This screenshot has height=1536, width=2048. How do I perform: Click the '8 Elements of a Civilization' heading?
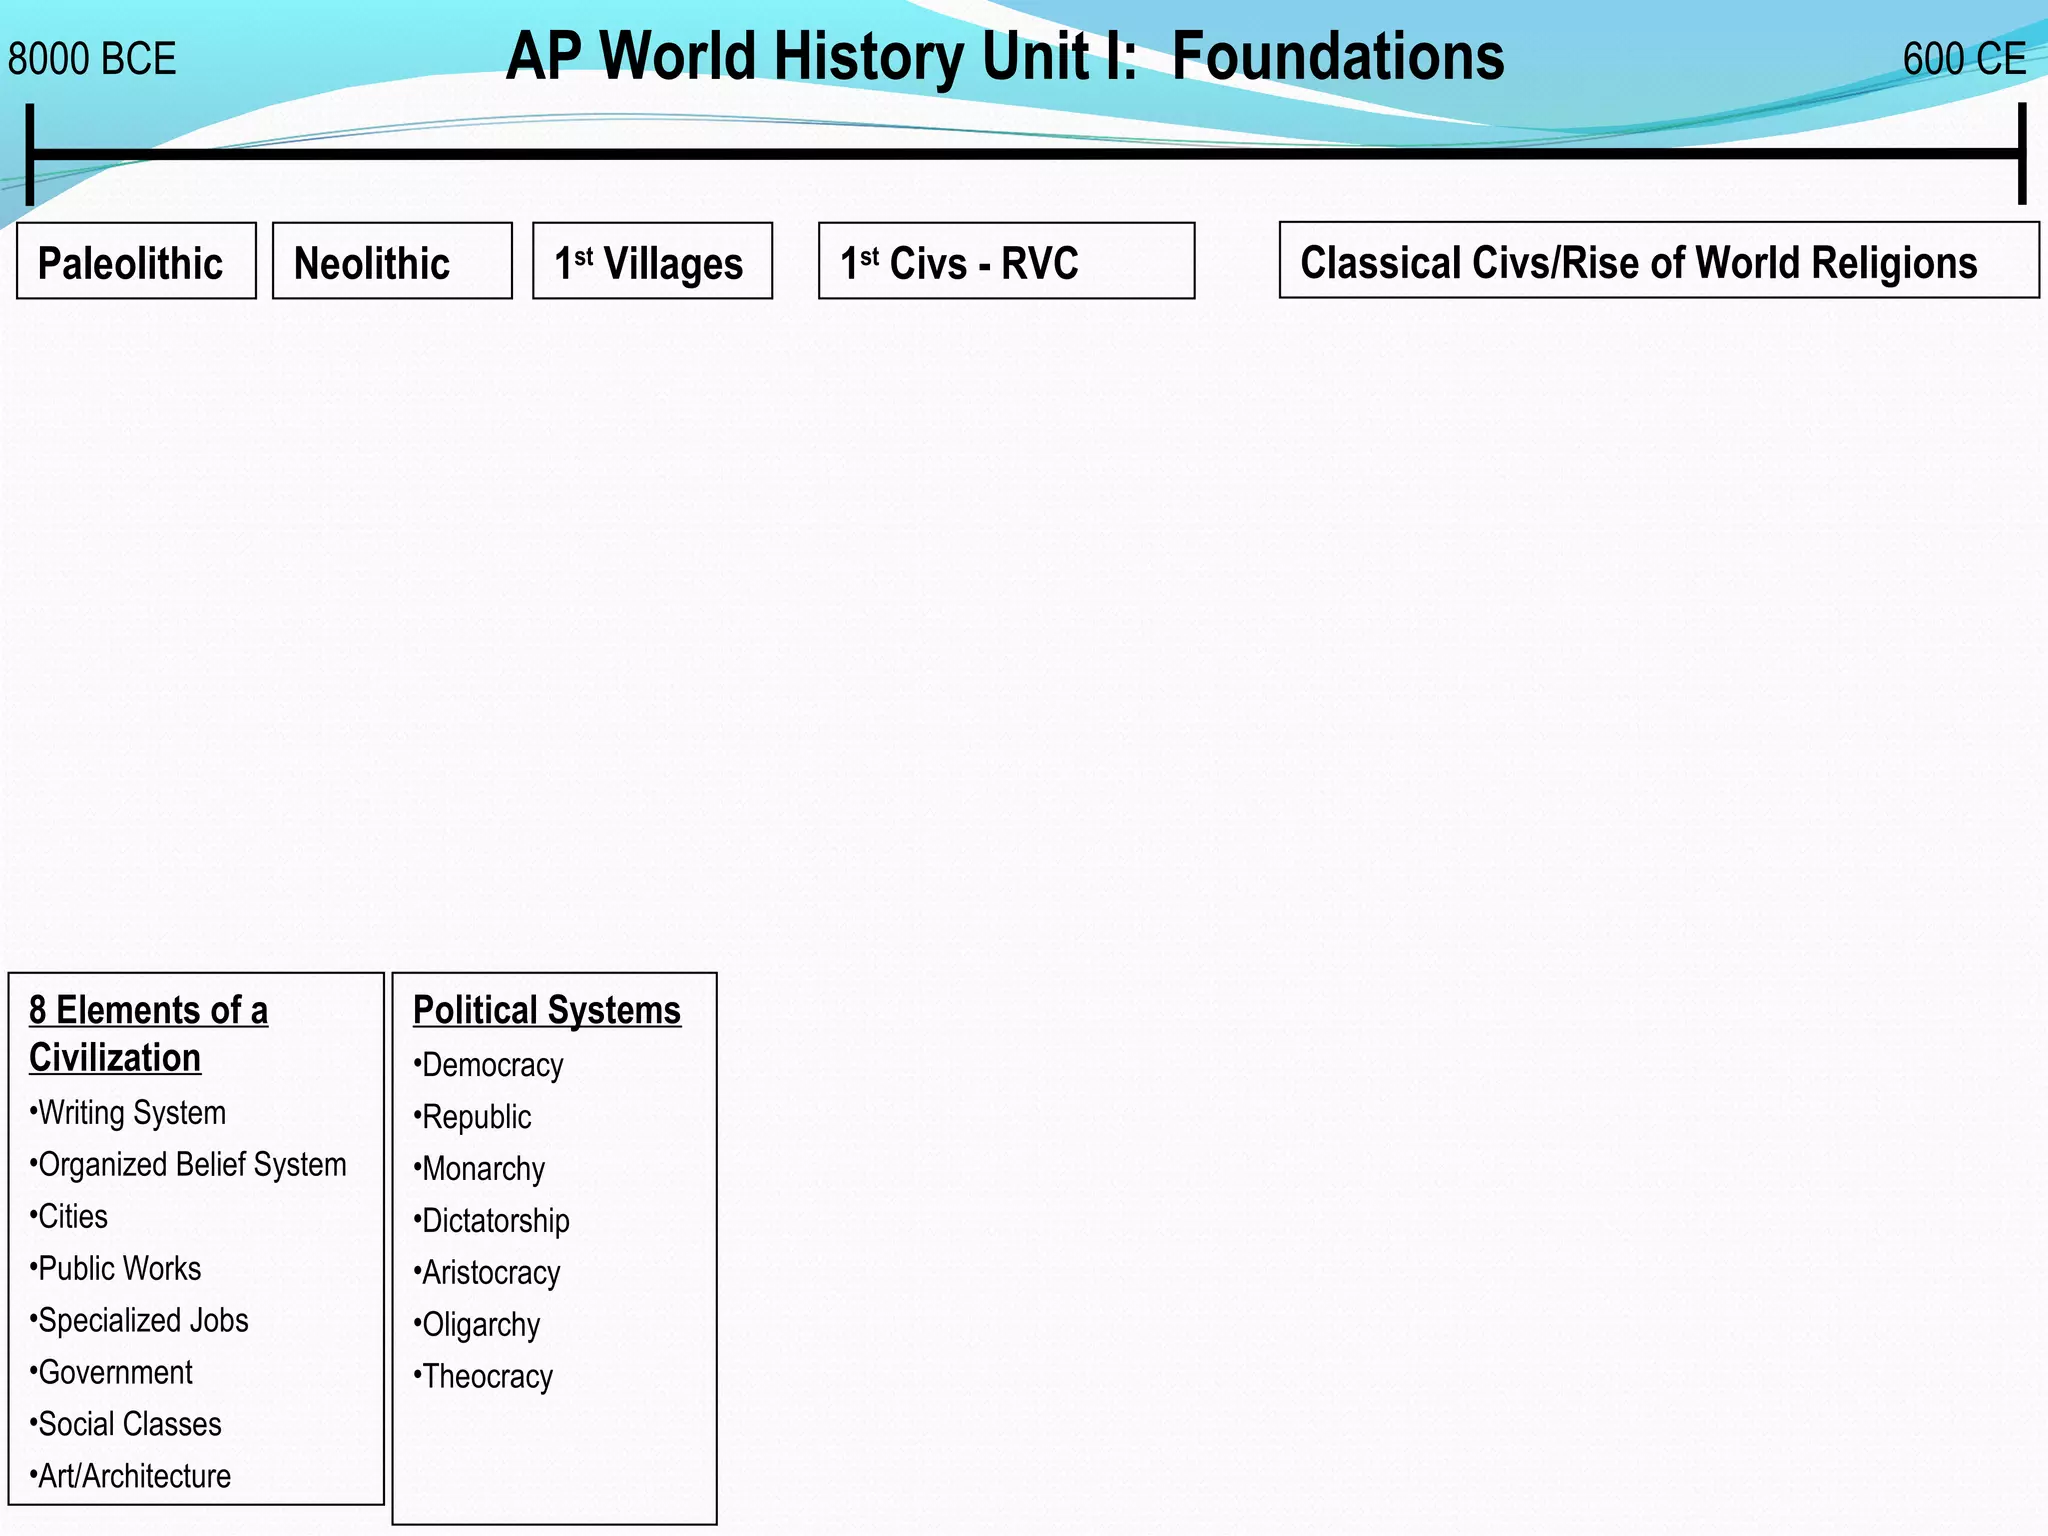[148, 1034]
